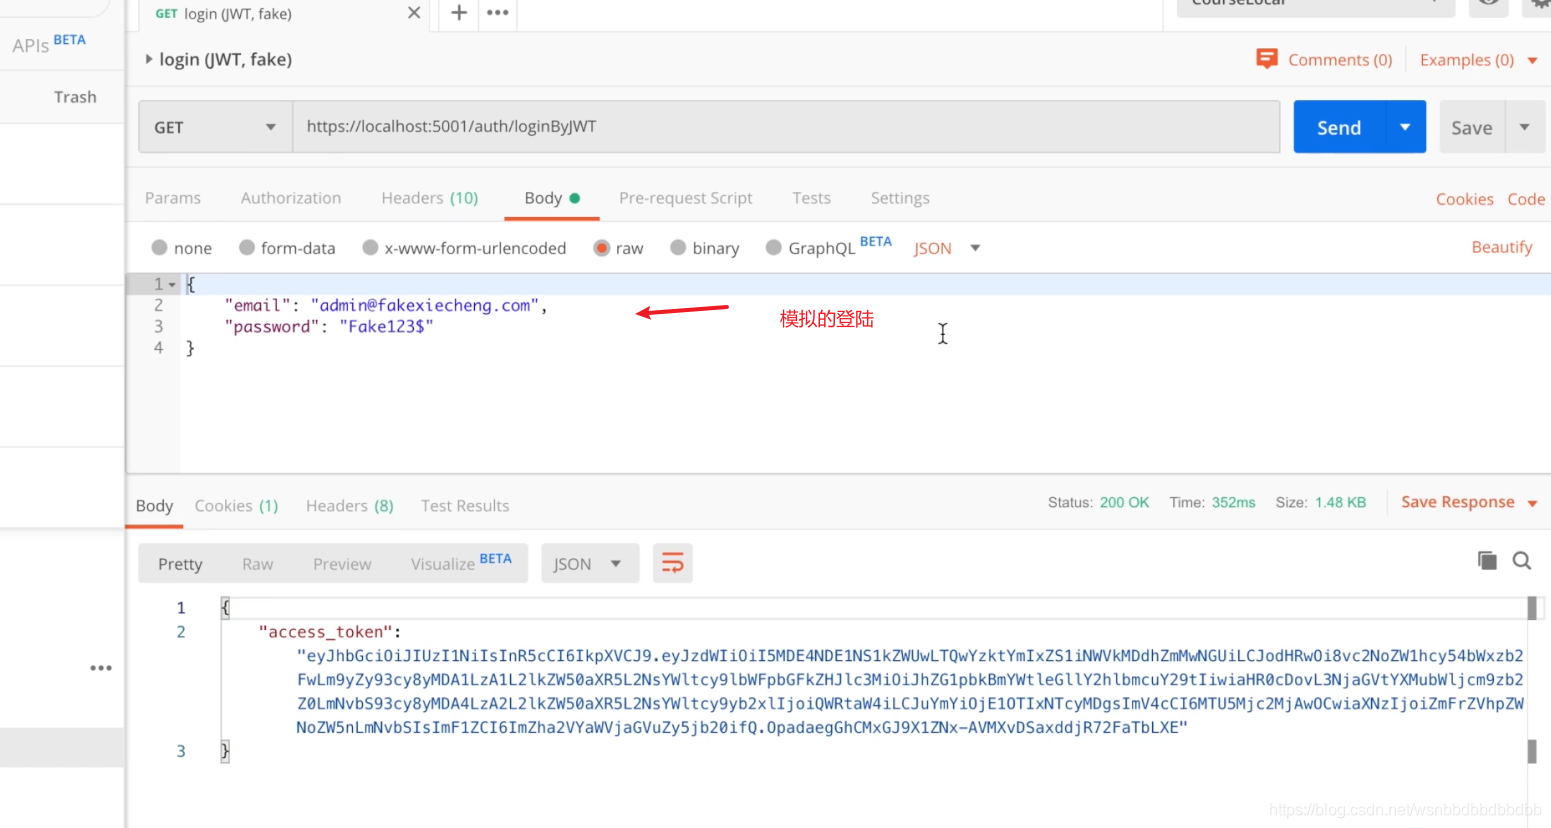Change response format JSON dropdown
The width and height of the screenshot is (1551, 828).
point(590,564)
